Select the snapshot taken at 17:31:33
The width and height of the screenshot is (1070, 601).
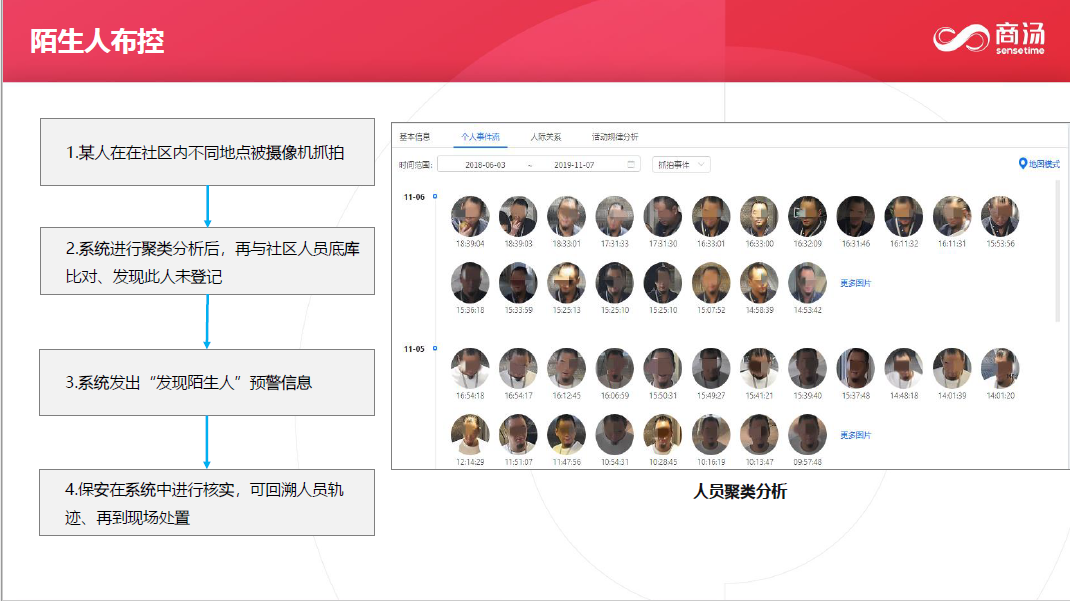point(615,216)
